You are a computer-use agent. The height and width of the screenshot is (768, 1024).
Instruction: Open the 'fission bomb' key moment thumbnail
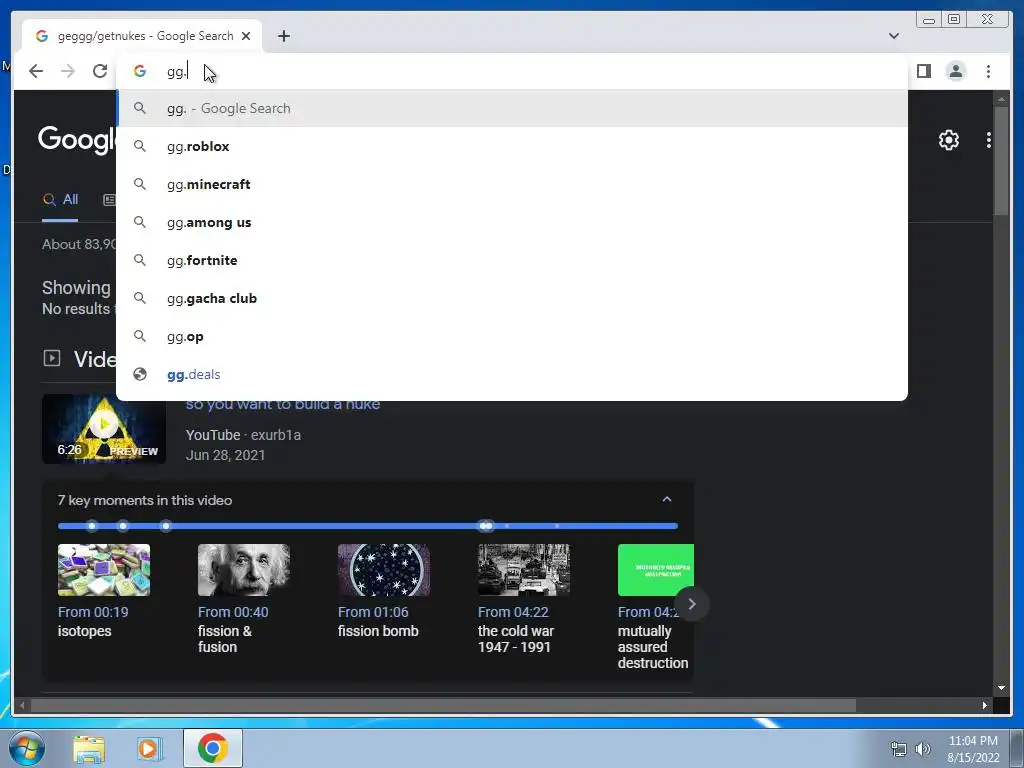(x=384, y=570)
